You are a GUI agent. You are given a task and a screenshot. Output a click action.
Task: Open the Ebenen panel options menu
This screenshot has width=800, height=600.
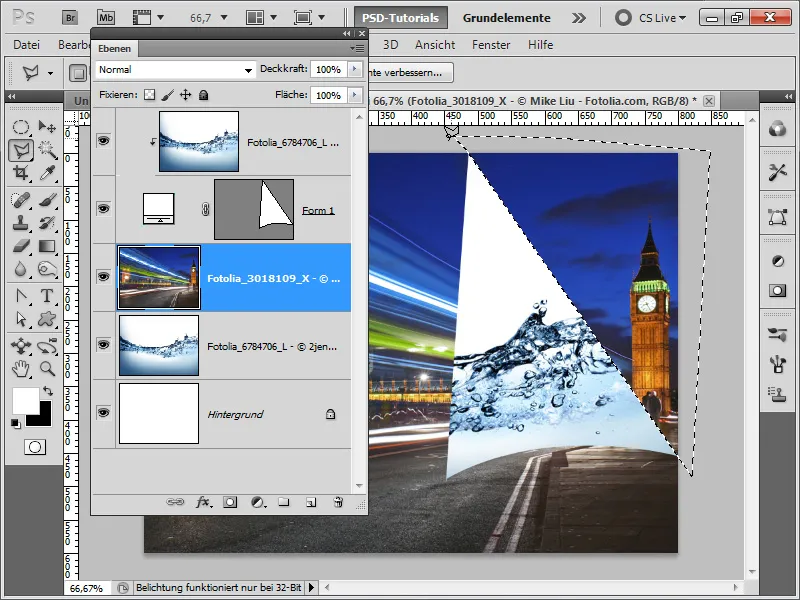pos(358,48)
